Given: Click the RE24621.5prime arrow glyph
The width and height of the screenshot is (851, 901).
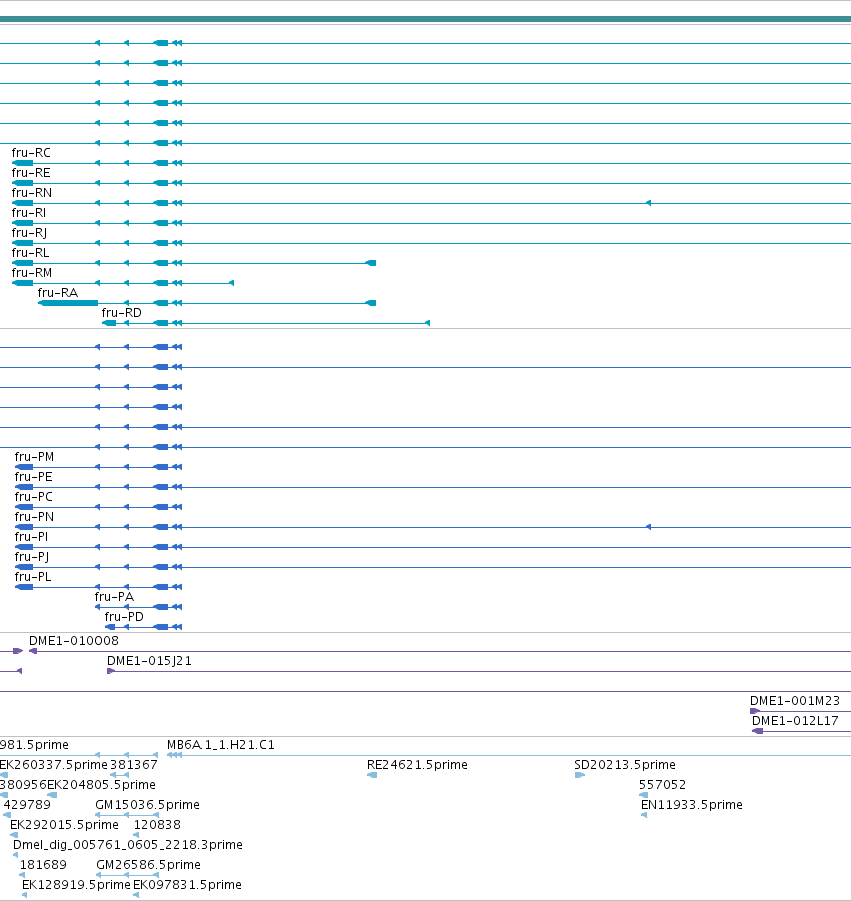Looking at the screenshot, I should click(x=372, y=775).
